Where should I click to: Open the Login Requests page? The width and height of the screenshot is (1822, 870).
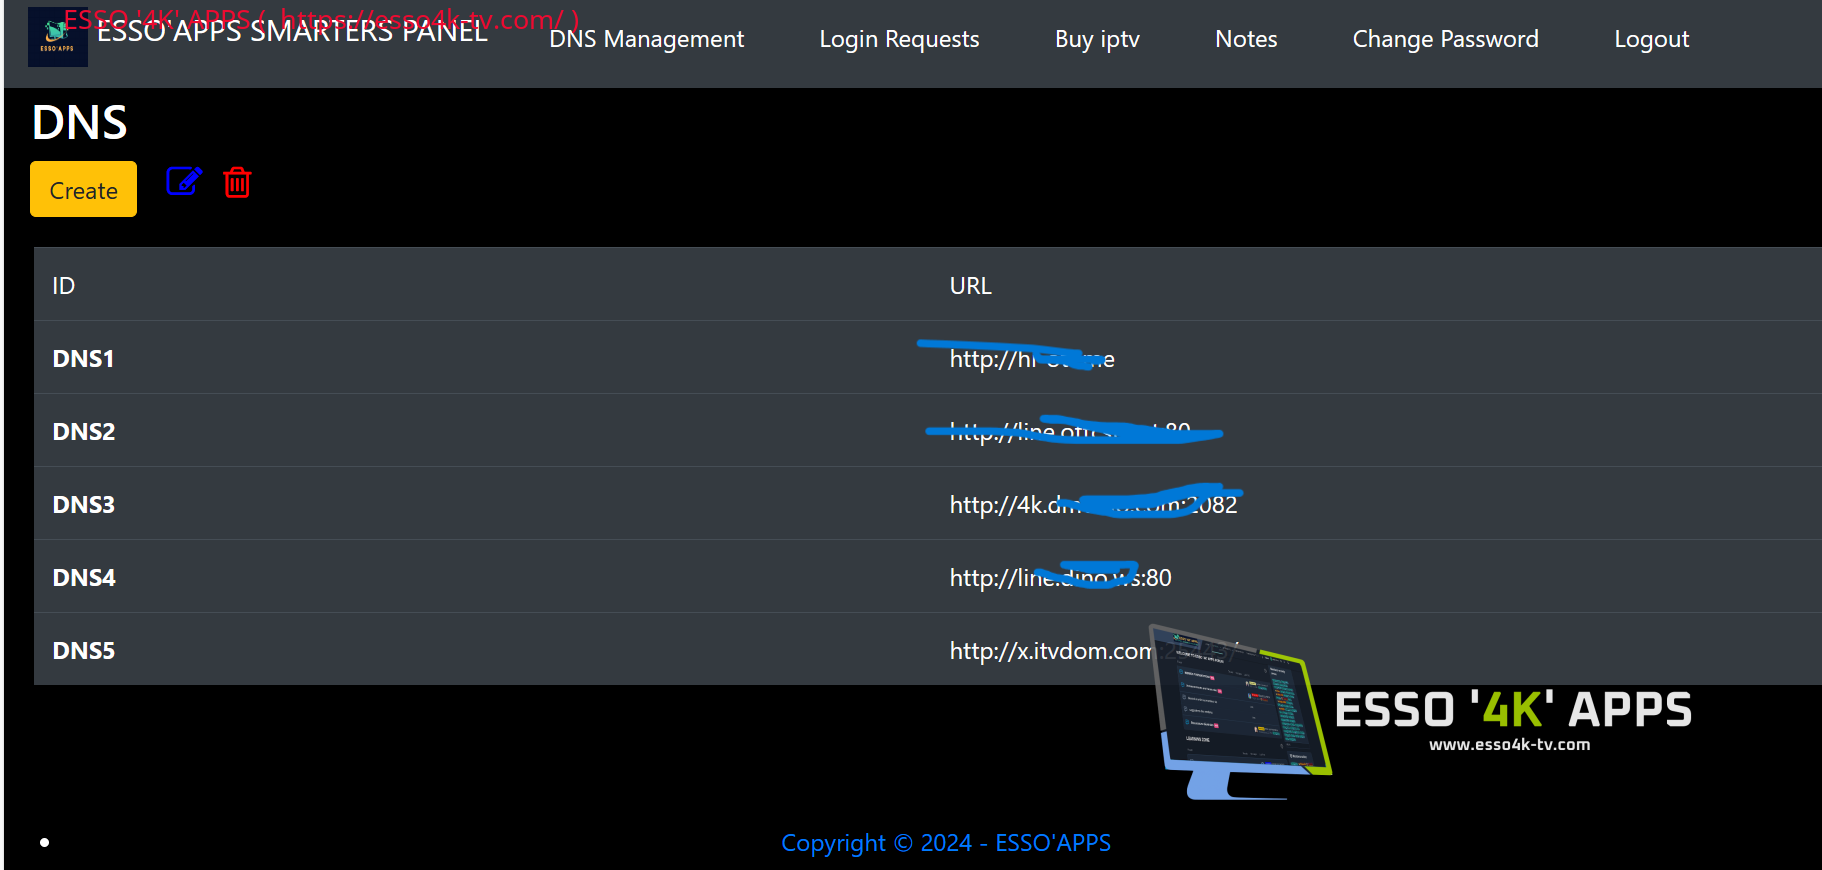(898, 39)
